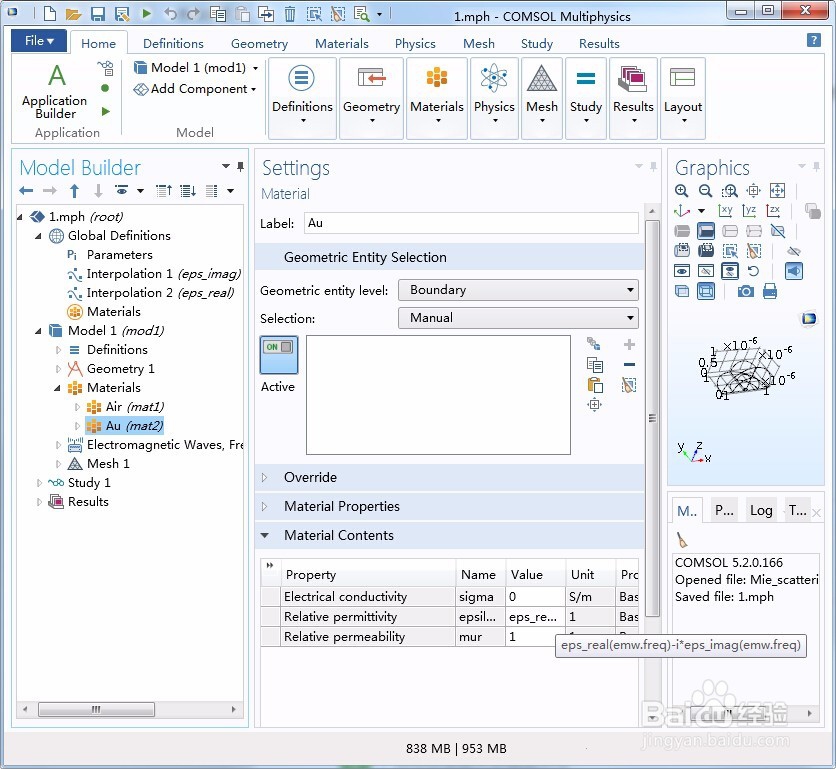Screen dimensions: 836x769
Task: Switch to the zx-plane view
Action: [773, 211]
